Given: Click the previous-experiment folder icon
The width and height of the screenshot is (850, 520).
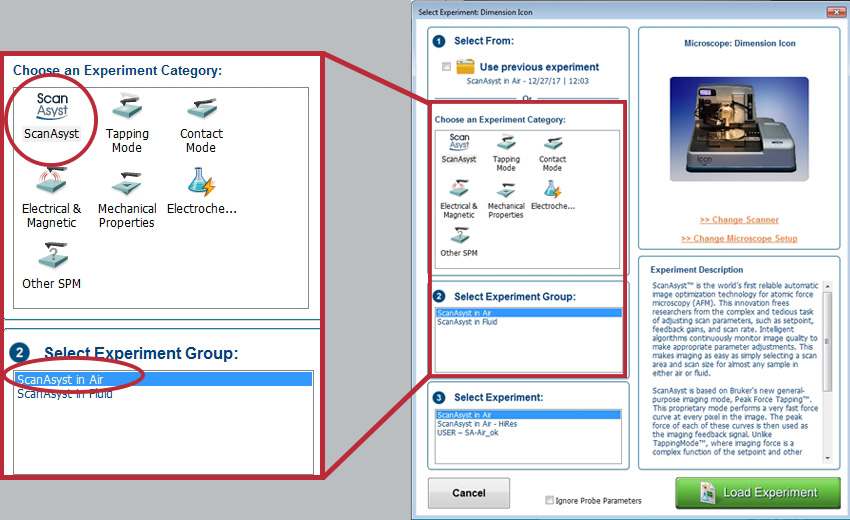Looking at the screenshot, I should pos(465,67).
